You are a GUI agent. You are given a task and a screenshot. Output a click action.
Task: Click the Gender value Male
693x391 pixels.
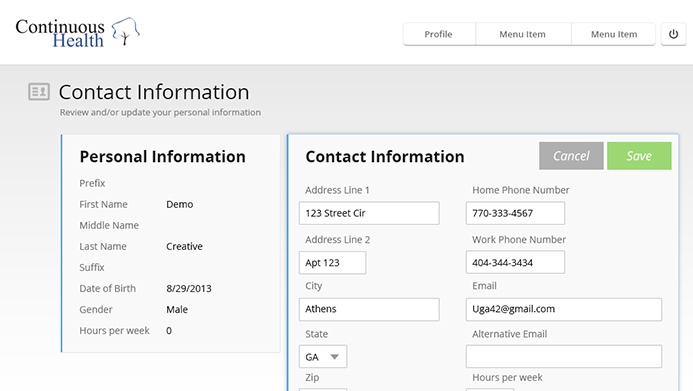tap(177, 309)
